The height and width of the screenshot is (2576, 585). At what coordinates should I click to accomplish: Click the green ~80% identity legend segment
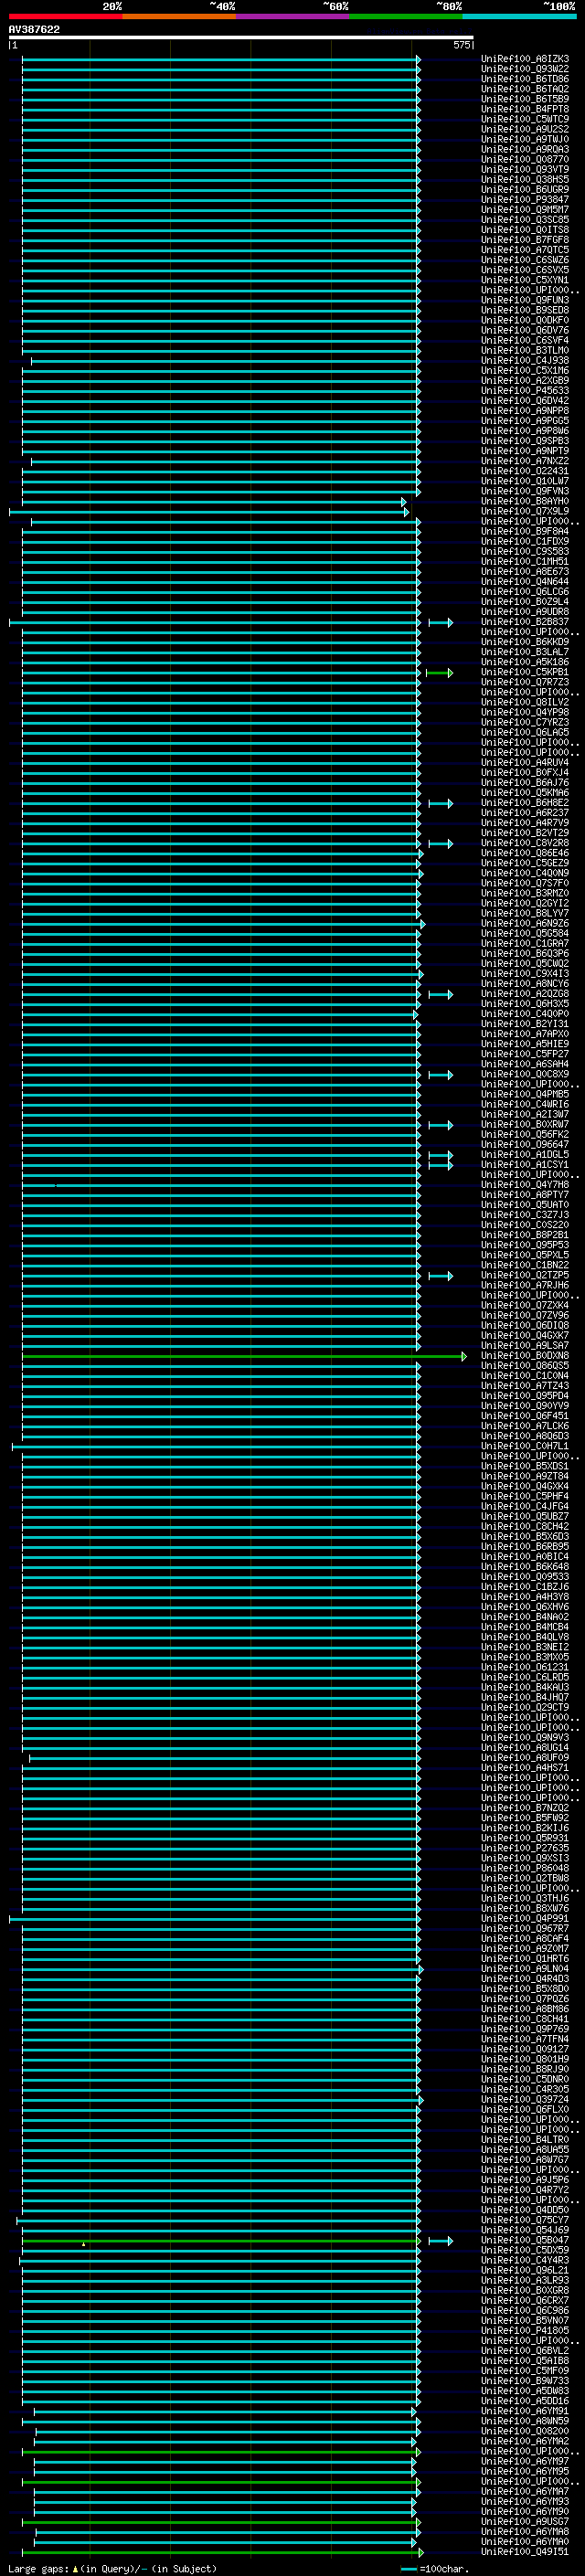tap(406, 16)
